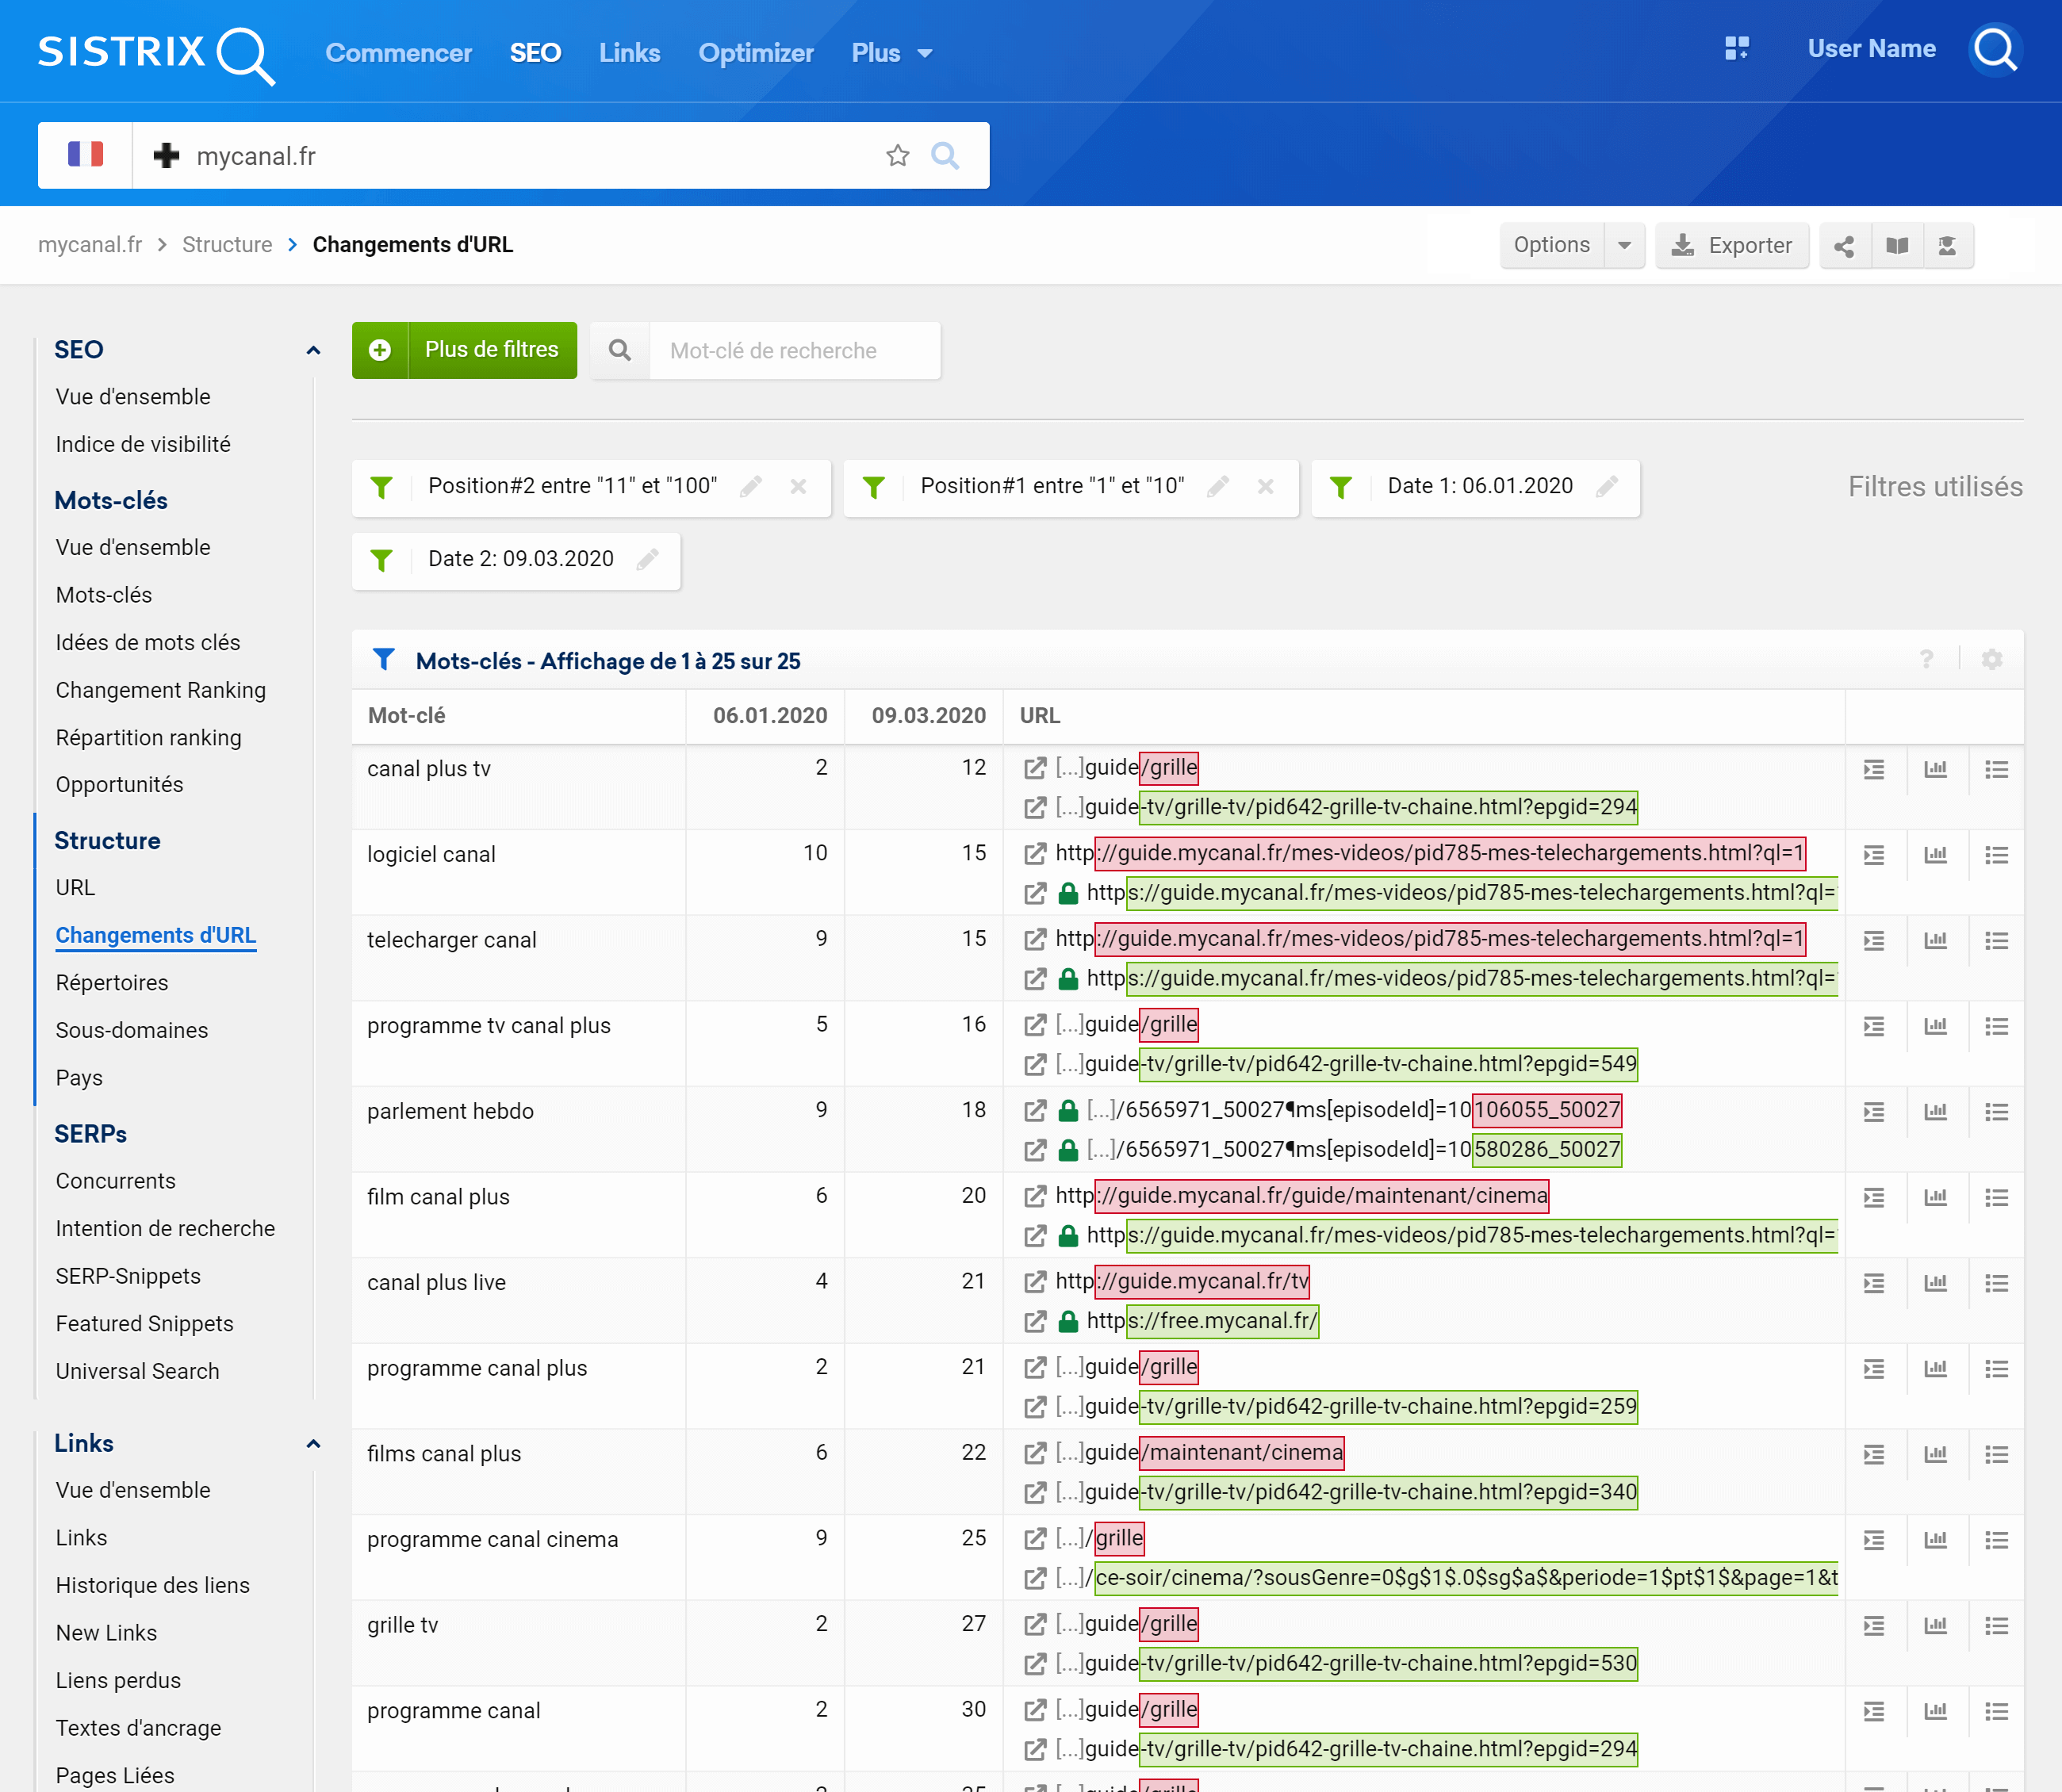Open Indice de visibilité in sidebar

pyautogui.click(x=143, y=445)
